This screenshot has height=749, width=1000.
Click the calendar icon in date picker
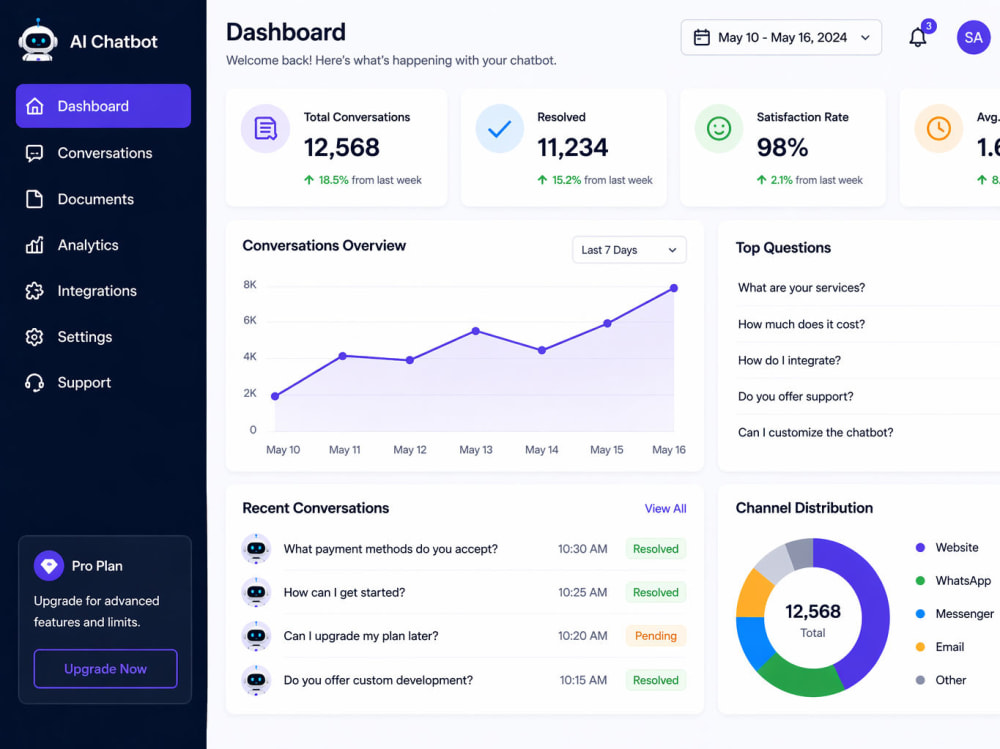tap(702, 38)
